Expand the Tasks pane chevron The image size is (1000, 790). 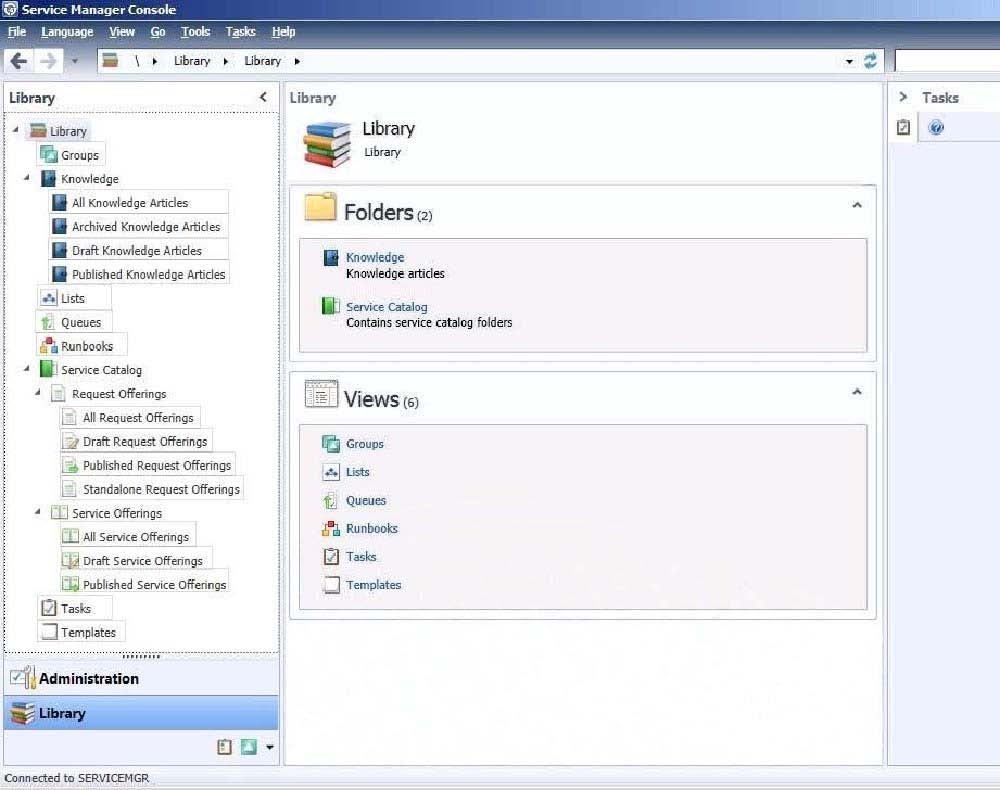click(903, 97)
